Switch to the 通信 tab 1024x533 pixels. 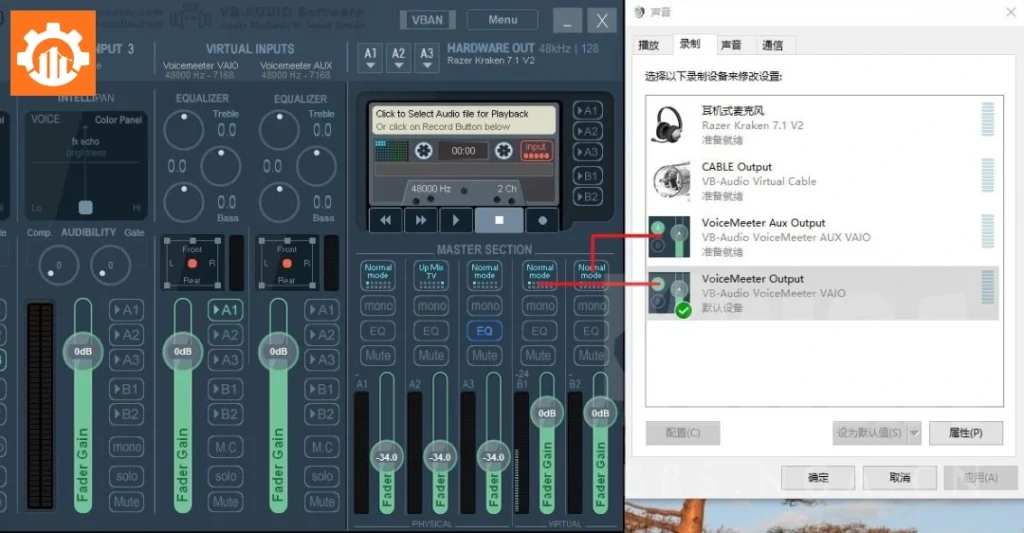pos(773,45)
